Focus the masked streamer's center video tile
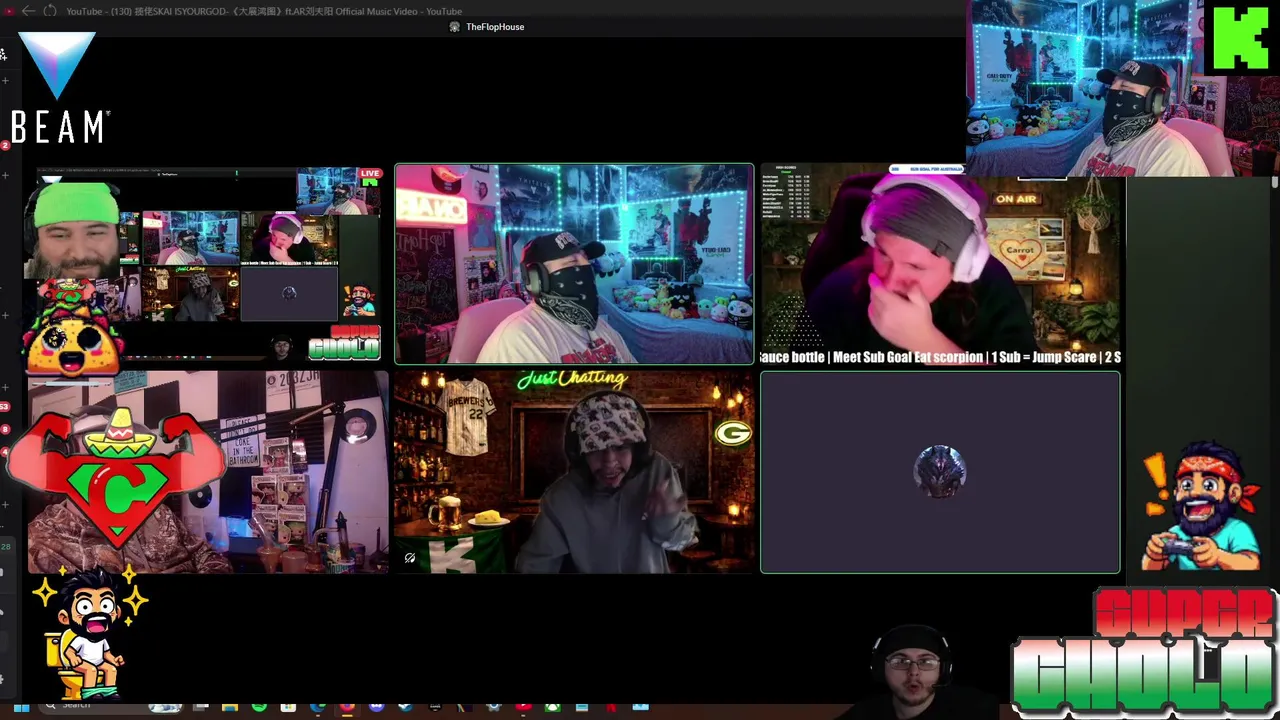1280x720 pixels. click(x=574, y=264)
